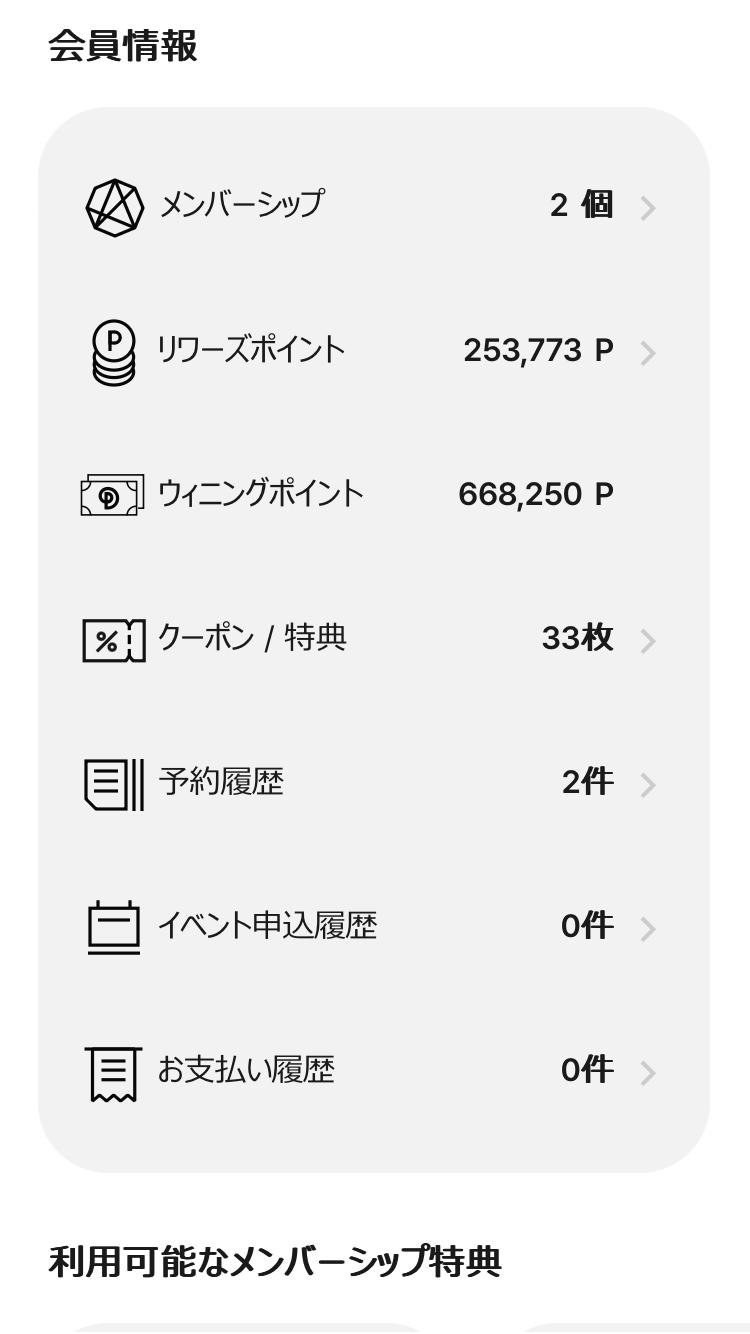Click chevron beside お支払い履歴 0件
The image size is (750, 1334).
(648, 1073)
